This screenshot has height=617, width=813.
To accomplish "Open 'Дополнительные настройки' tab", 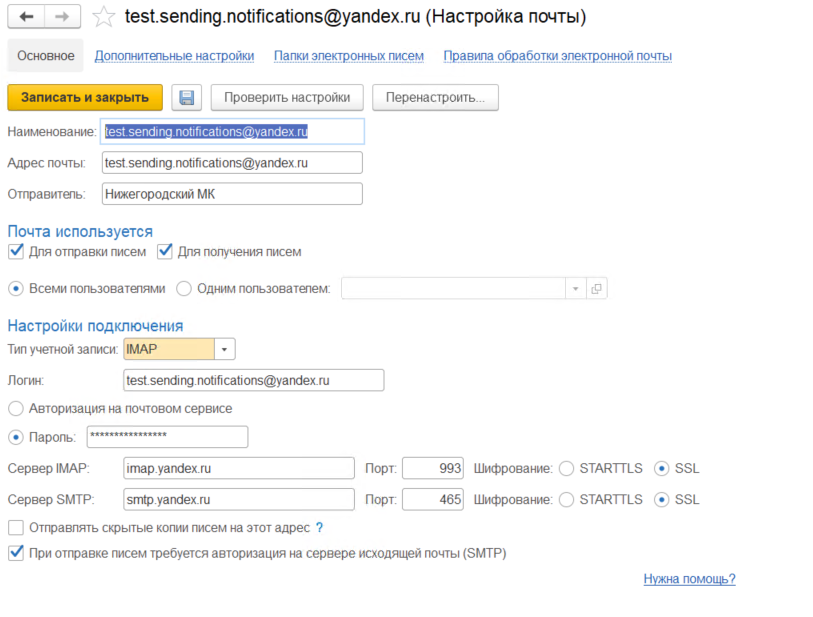I will 174,56.
